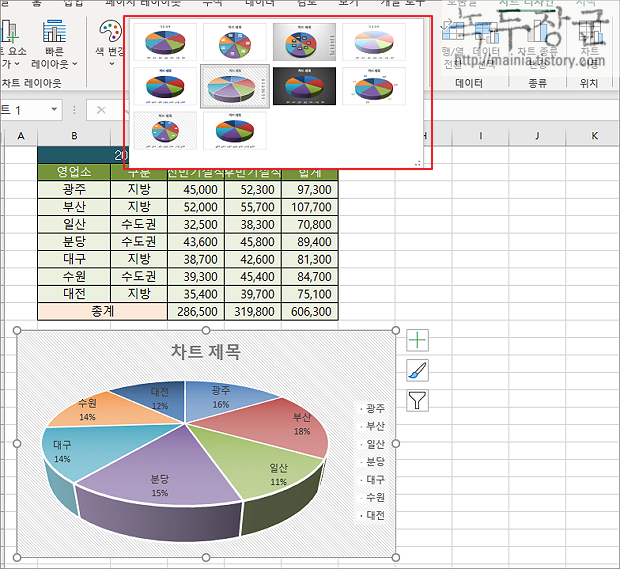Open the 빠른 레이아웃 quick layout menu
620x569 pixels.
point(55,43)
